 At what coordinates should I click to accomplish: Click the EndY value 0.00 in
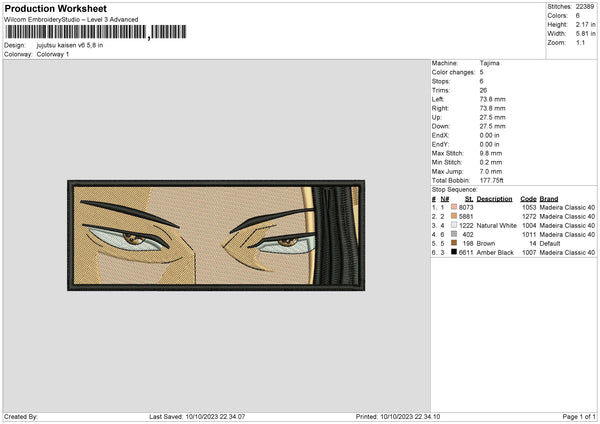489,144
